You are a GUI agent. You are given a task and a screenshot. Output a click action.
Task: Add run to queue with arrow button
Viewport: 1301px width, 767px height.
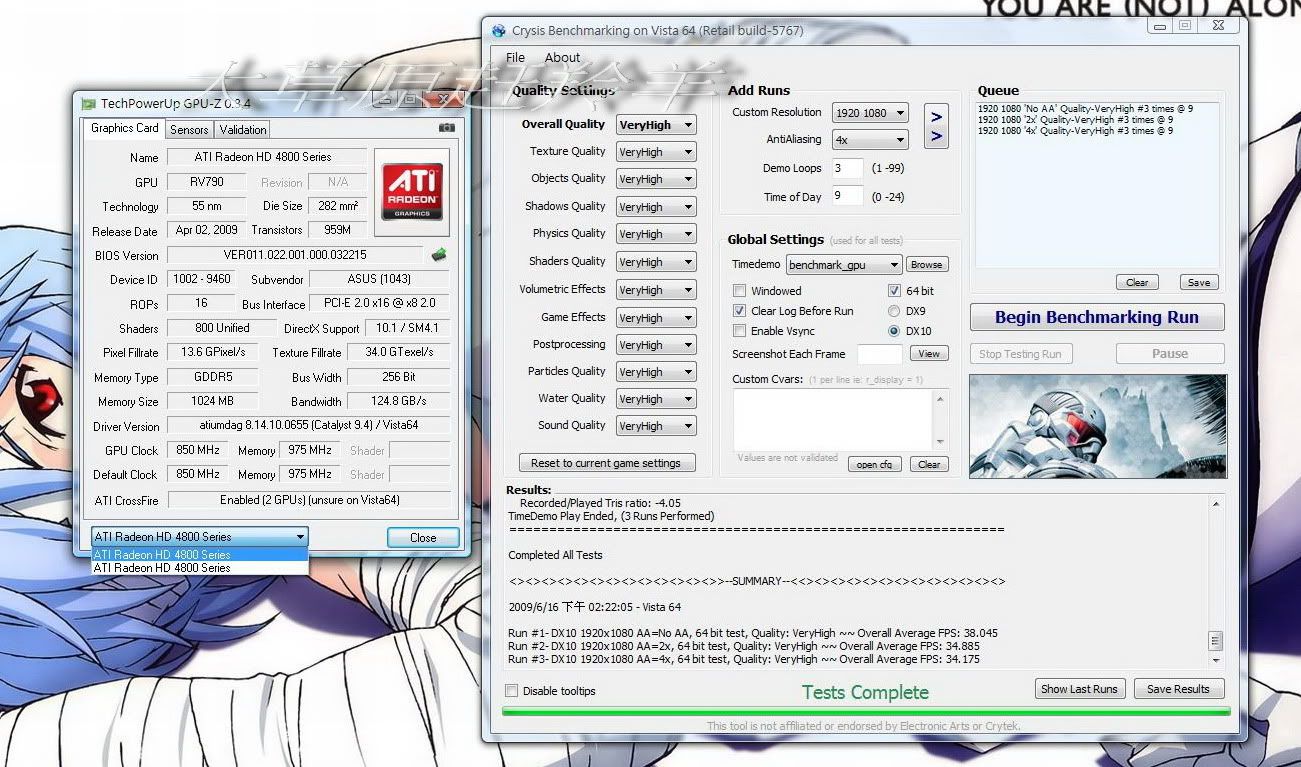coord(936,127)
